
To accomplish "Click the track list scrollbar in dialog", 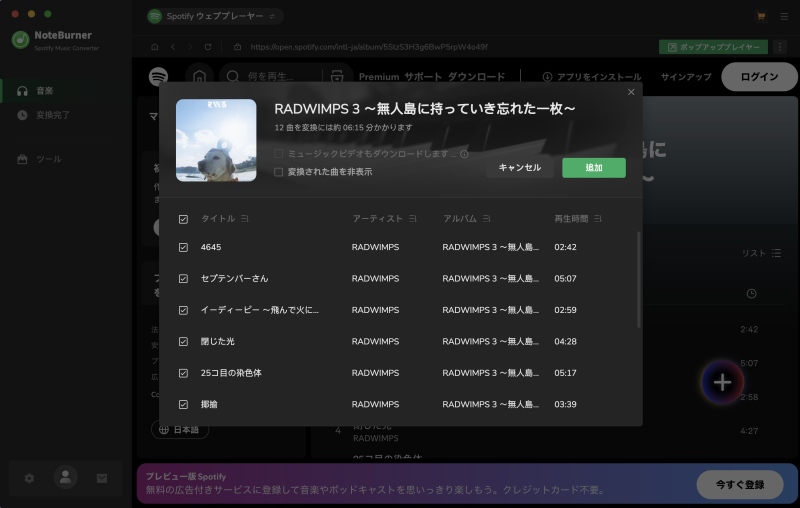I will click(x=638, y=280).
